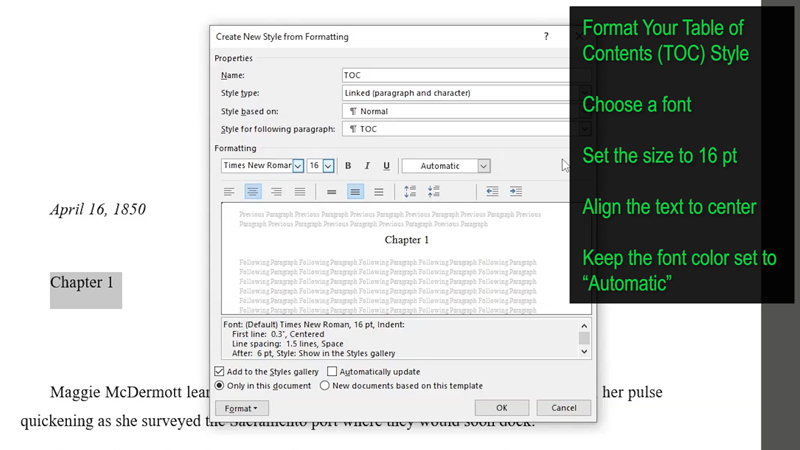
Task: Click the Increase Indent icon
Action: pyautogui.click(x=516, y=192)
